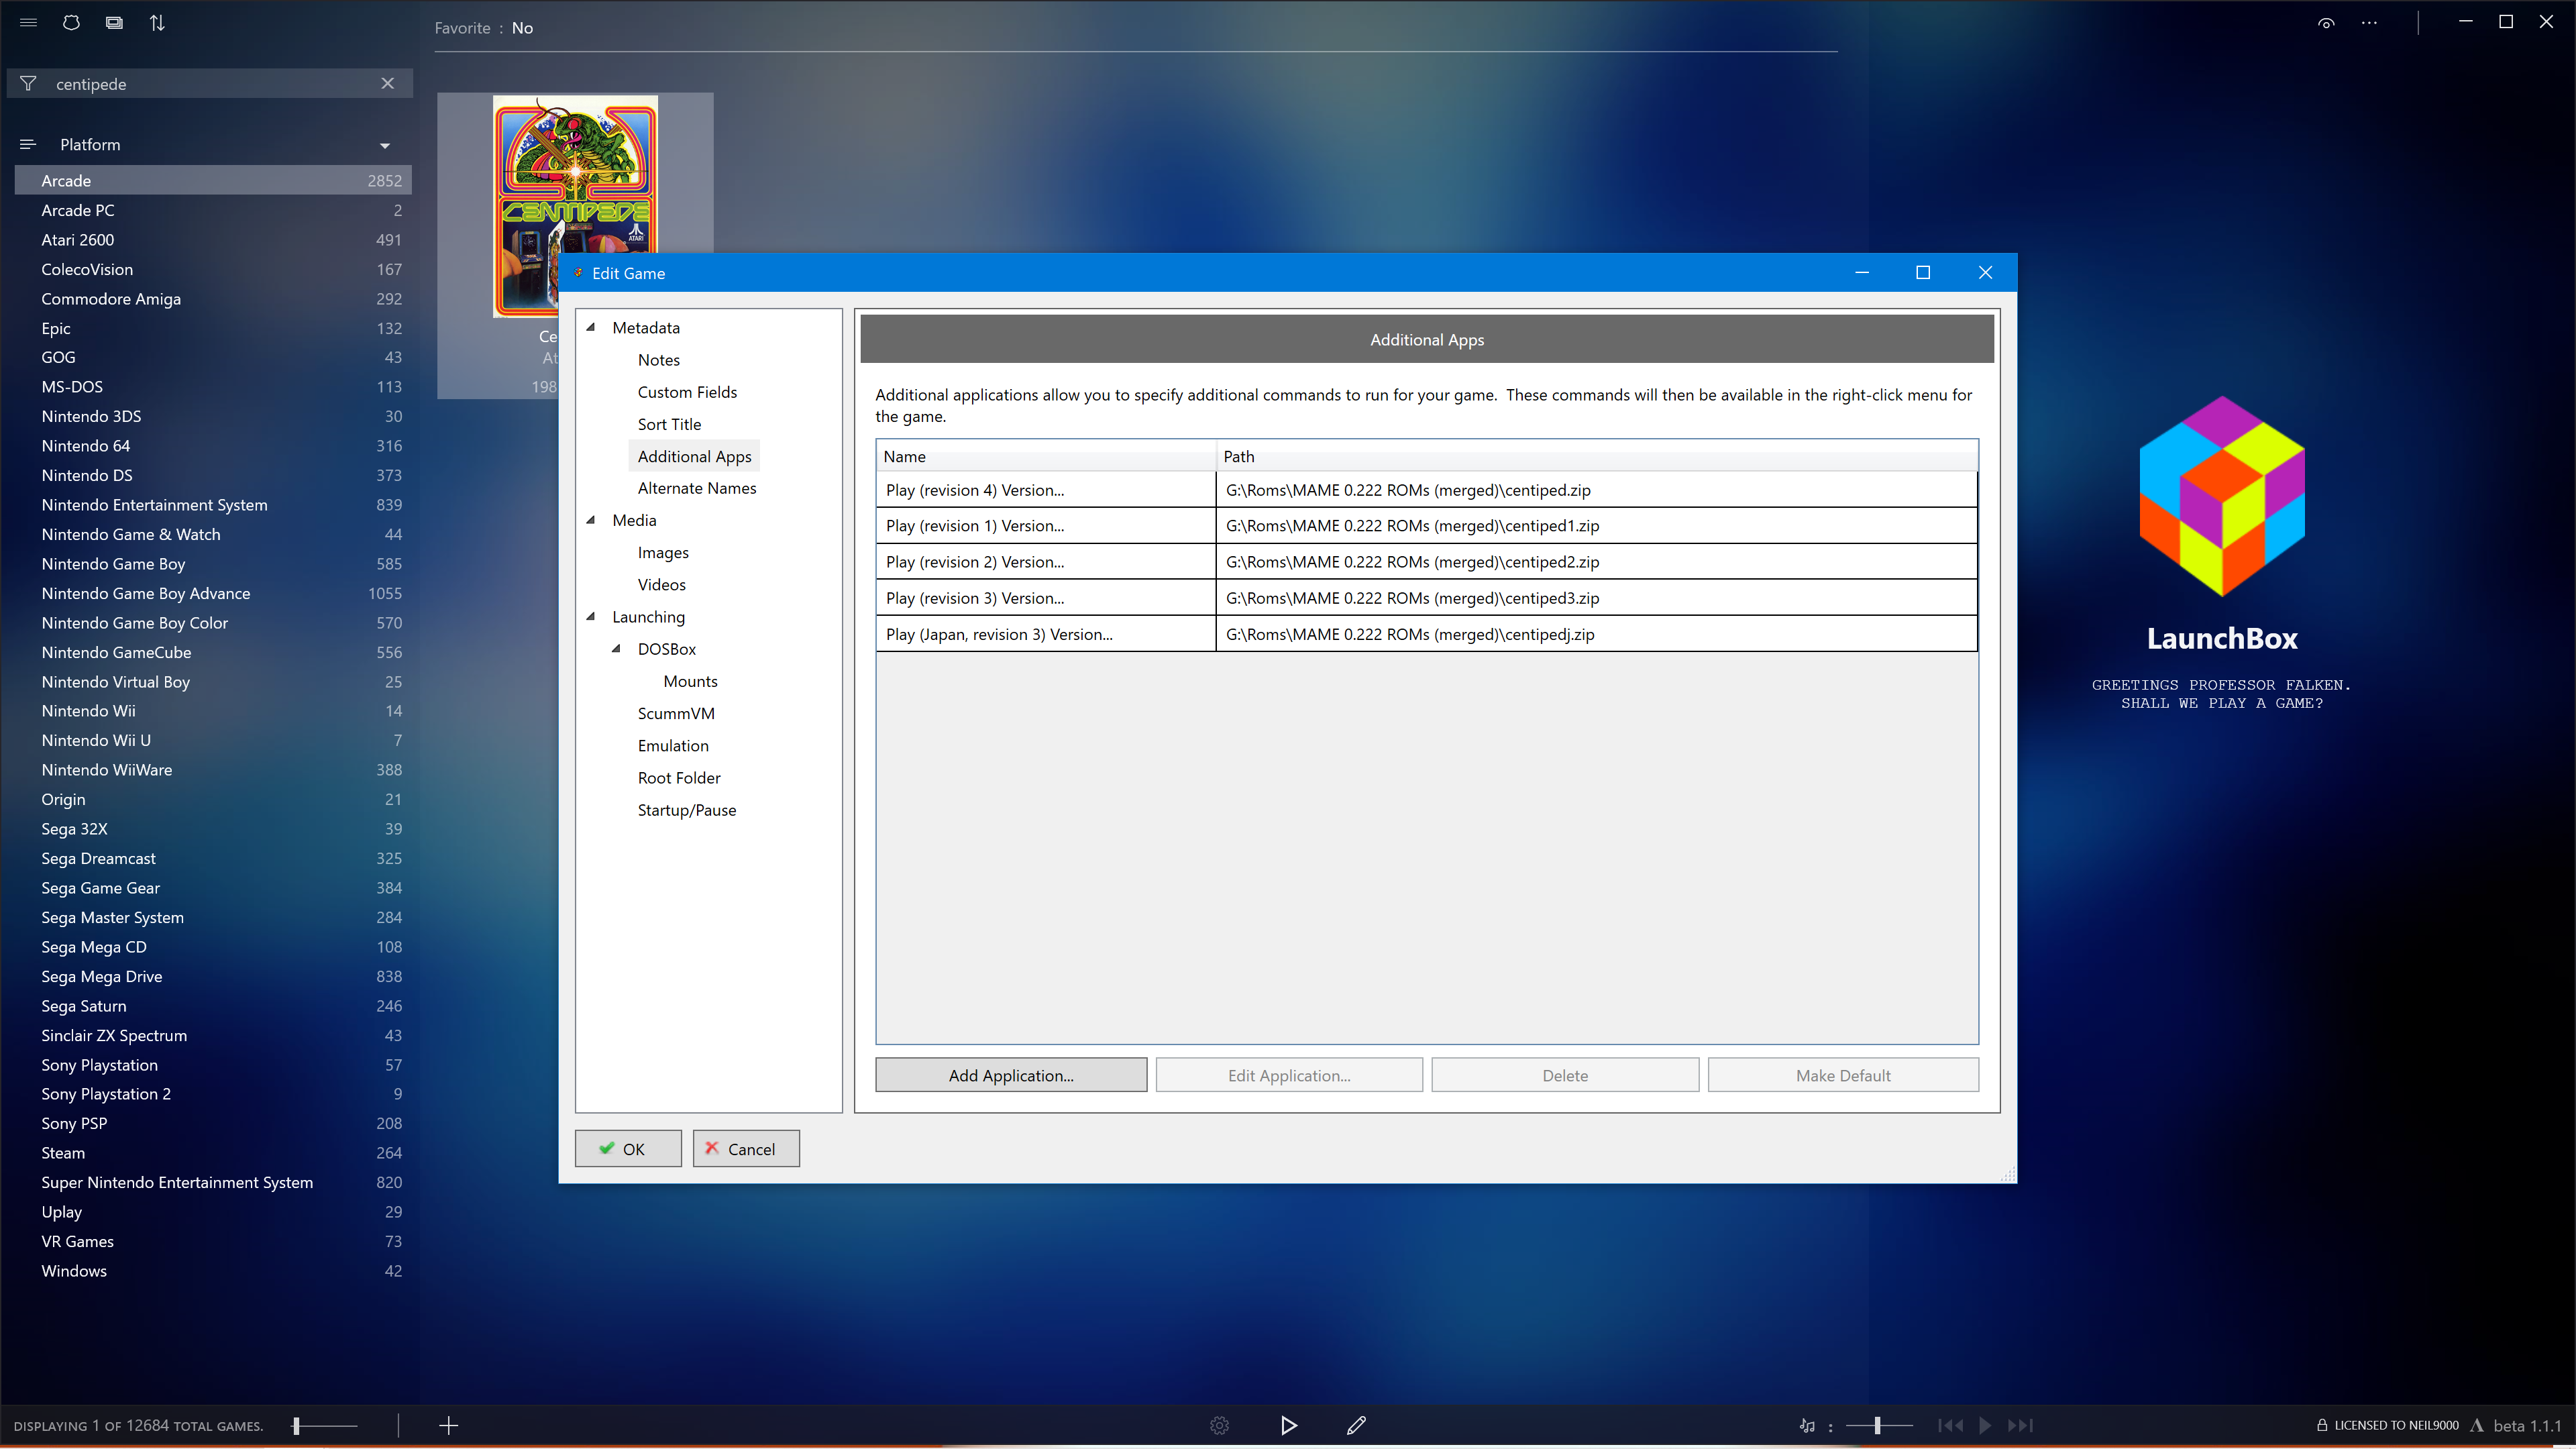Open the three-dot more options menu
This screenshot has width=2576, height=1449.
[x=2369, y=23]
